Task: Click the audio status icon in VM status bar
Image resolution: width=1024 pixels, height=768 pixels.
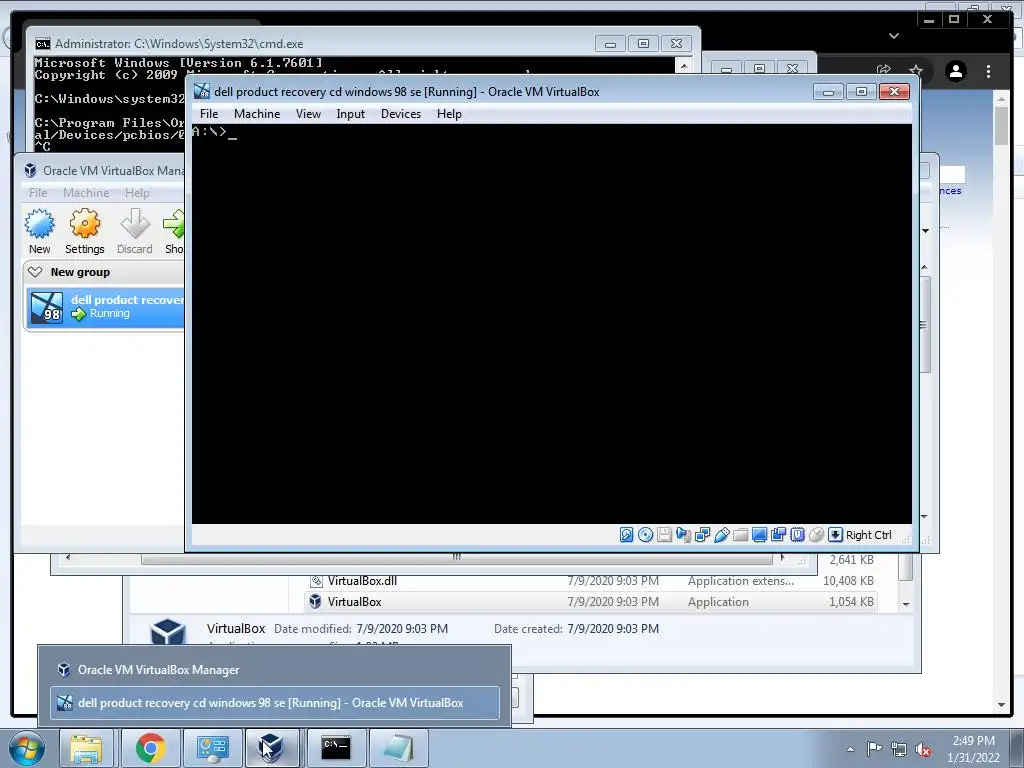Action: point(684,535)
